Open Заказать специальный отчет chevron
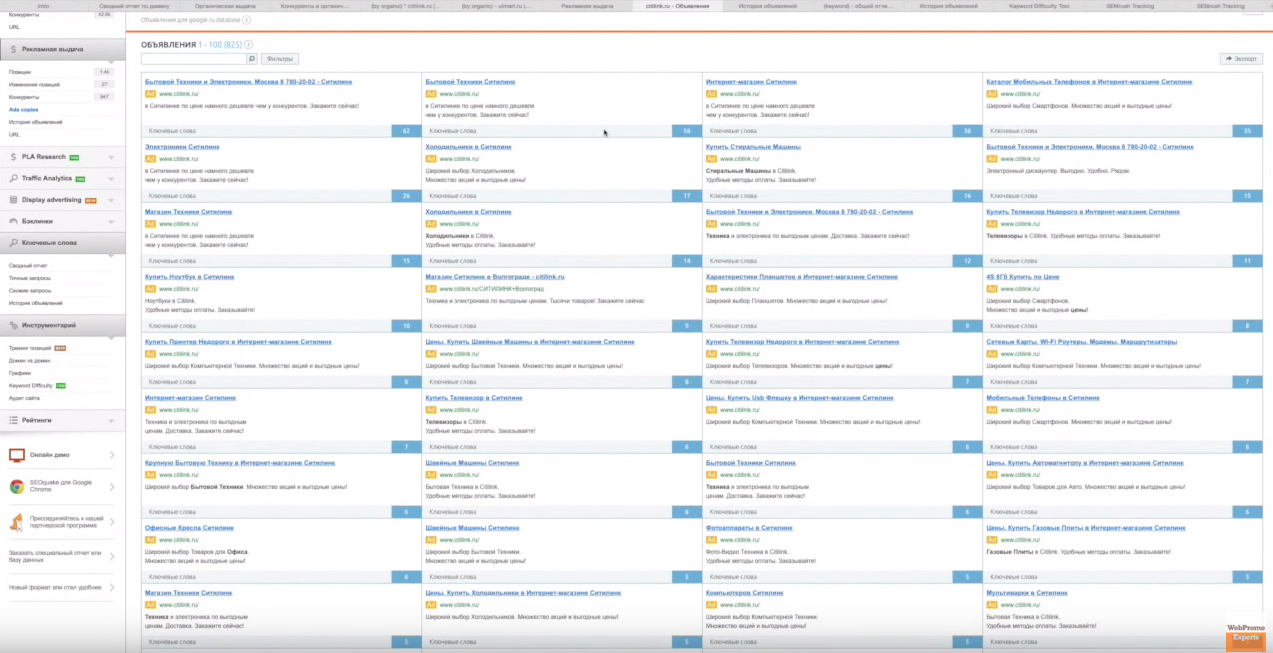The image size is (1273, 653). click(112, 556)
